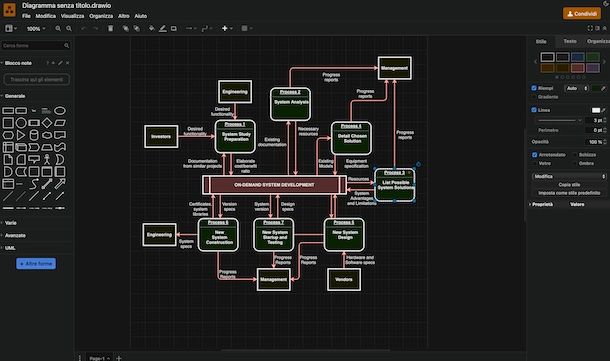Toggle the Gradiente checkbox
Viewport: 610px width, 361px height.
click(534, 97)
